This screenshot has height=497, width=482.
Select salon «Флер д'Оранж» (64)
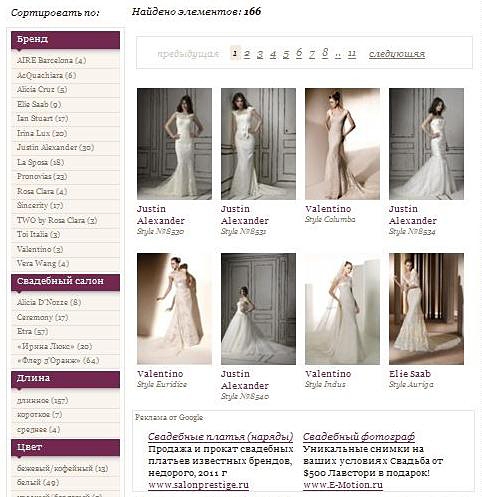tap(58, 360)
